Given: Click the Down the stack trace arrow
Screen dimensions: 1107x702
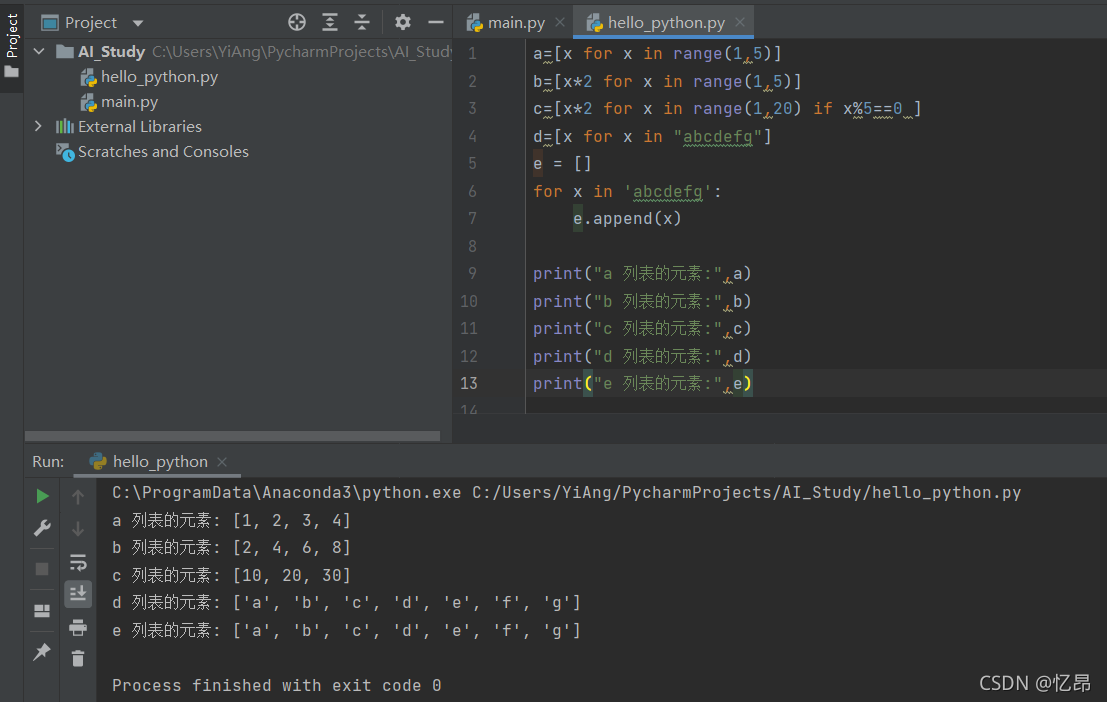Looking at the screenshot, I should 78,529.
